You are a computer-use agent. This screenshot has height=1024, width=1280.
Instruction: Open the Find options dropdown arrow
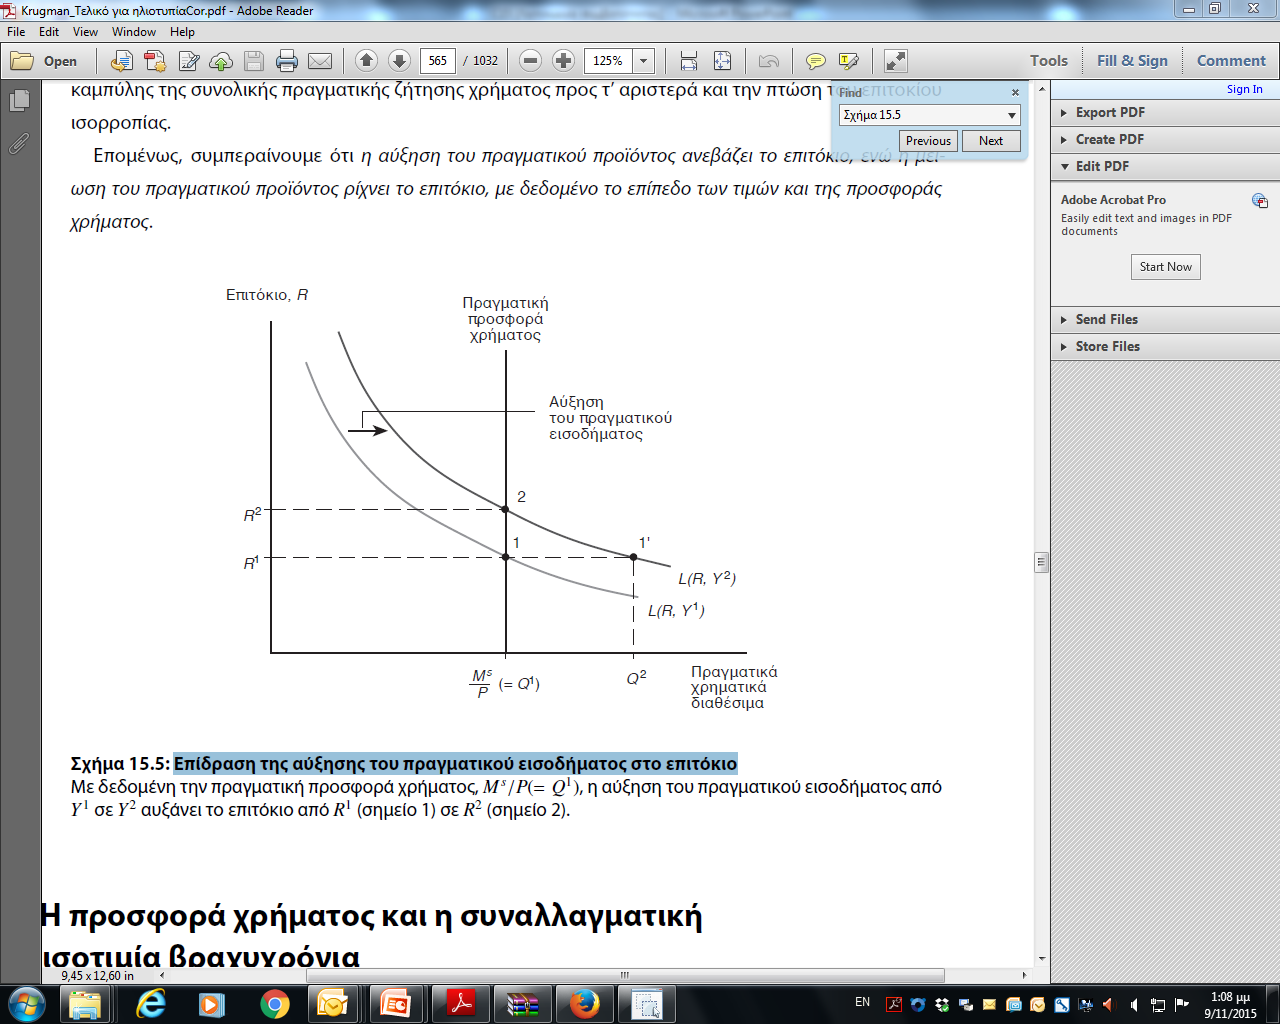pos(1012,115)
